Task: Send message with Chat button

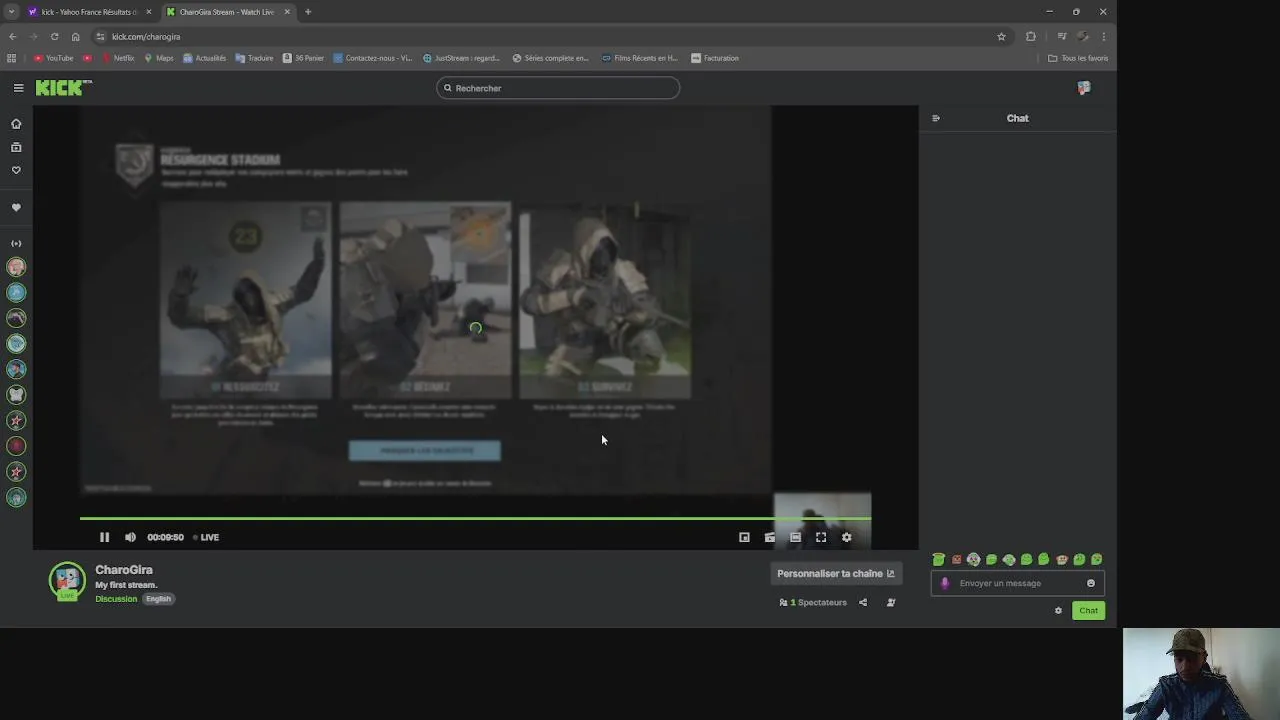Action: point(1088,610)
